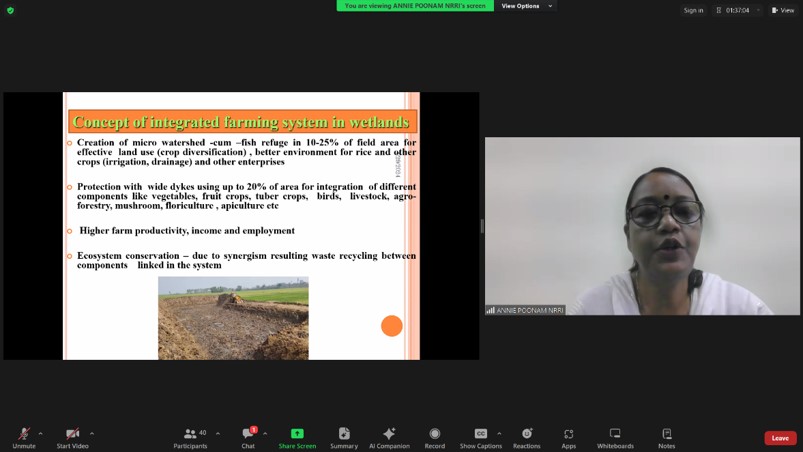
Task: Open the Participants panel
Action: (190, 436)
